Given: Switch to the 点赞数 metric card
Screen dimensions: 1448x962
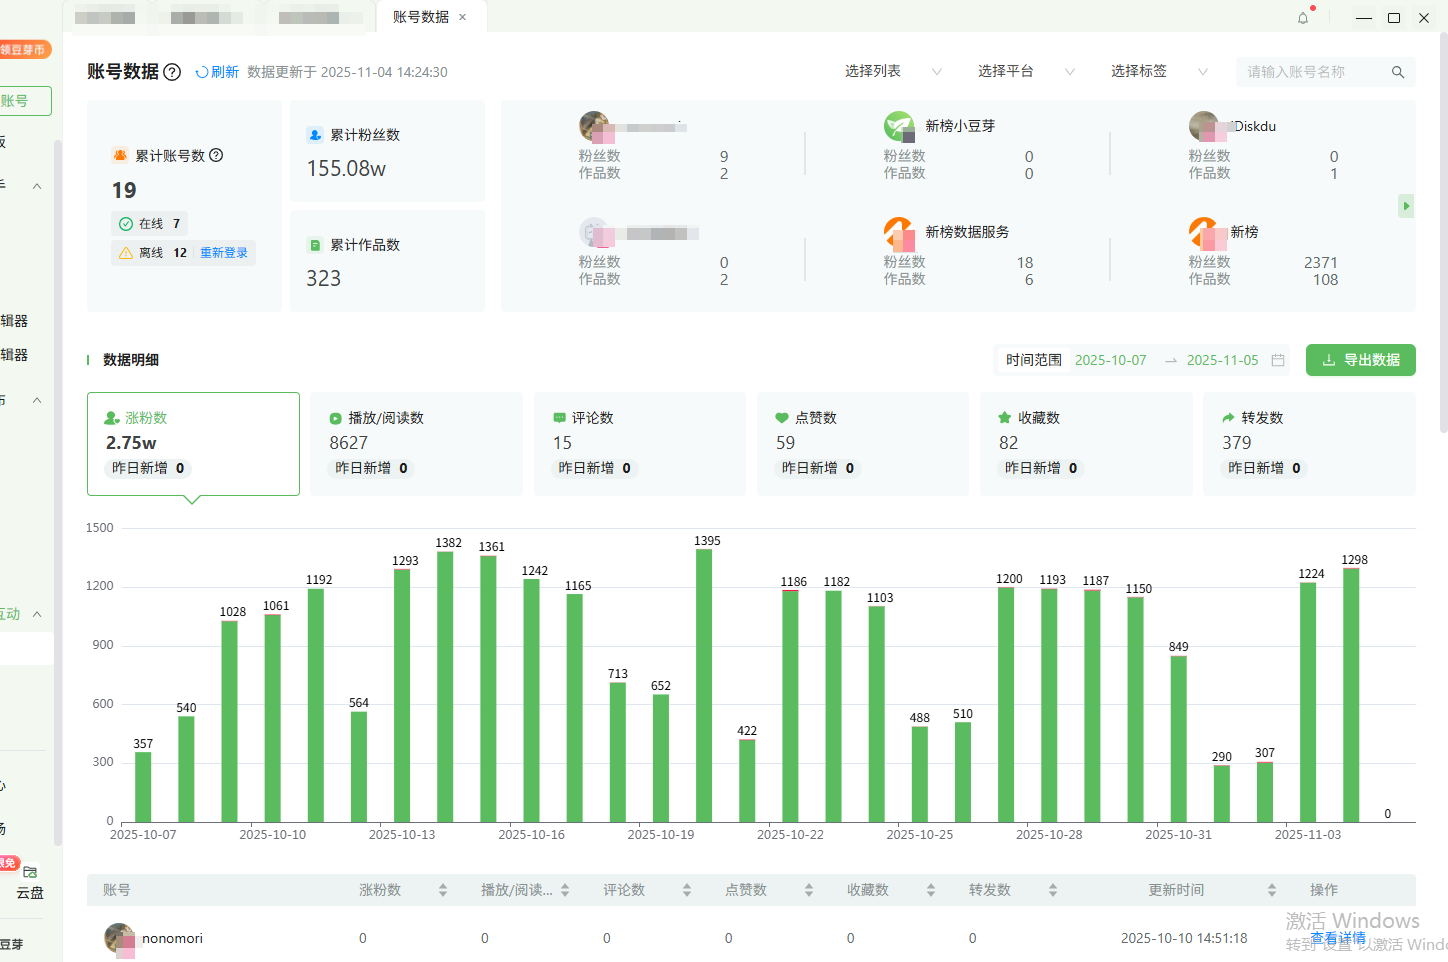Looking at the screenshot, I should (862, 443).
